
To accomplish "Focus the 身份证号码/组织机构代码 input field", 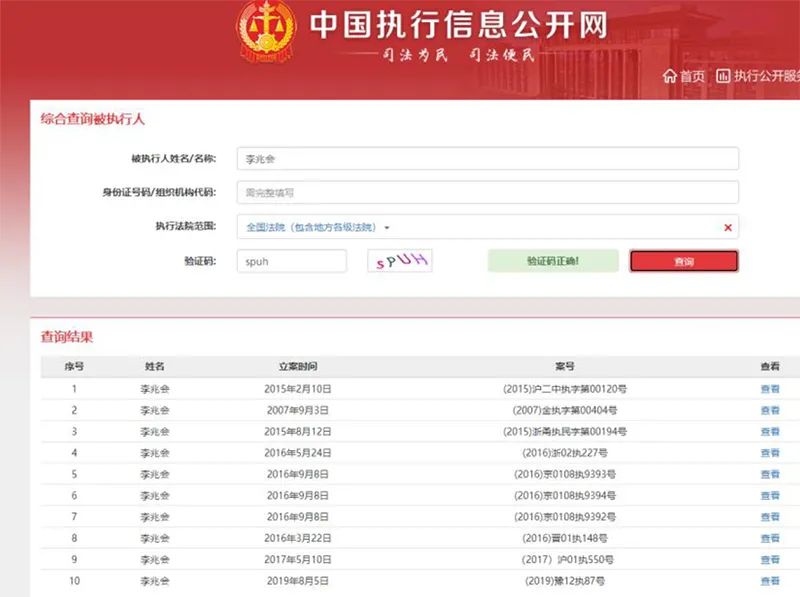I will (x=487, y=192).
